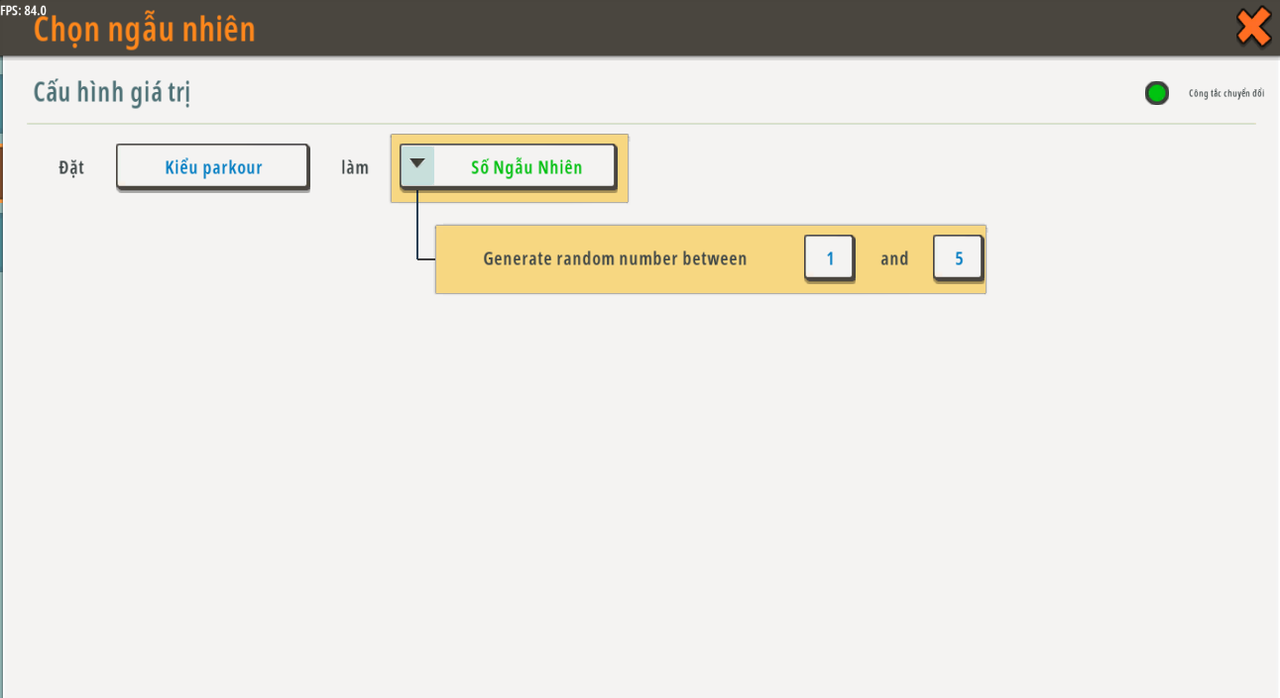Click the orange Chọn ngẫu nhiên title
The height and width of the screenshot is (698, 1280).
coord(145,30)
